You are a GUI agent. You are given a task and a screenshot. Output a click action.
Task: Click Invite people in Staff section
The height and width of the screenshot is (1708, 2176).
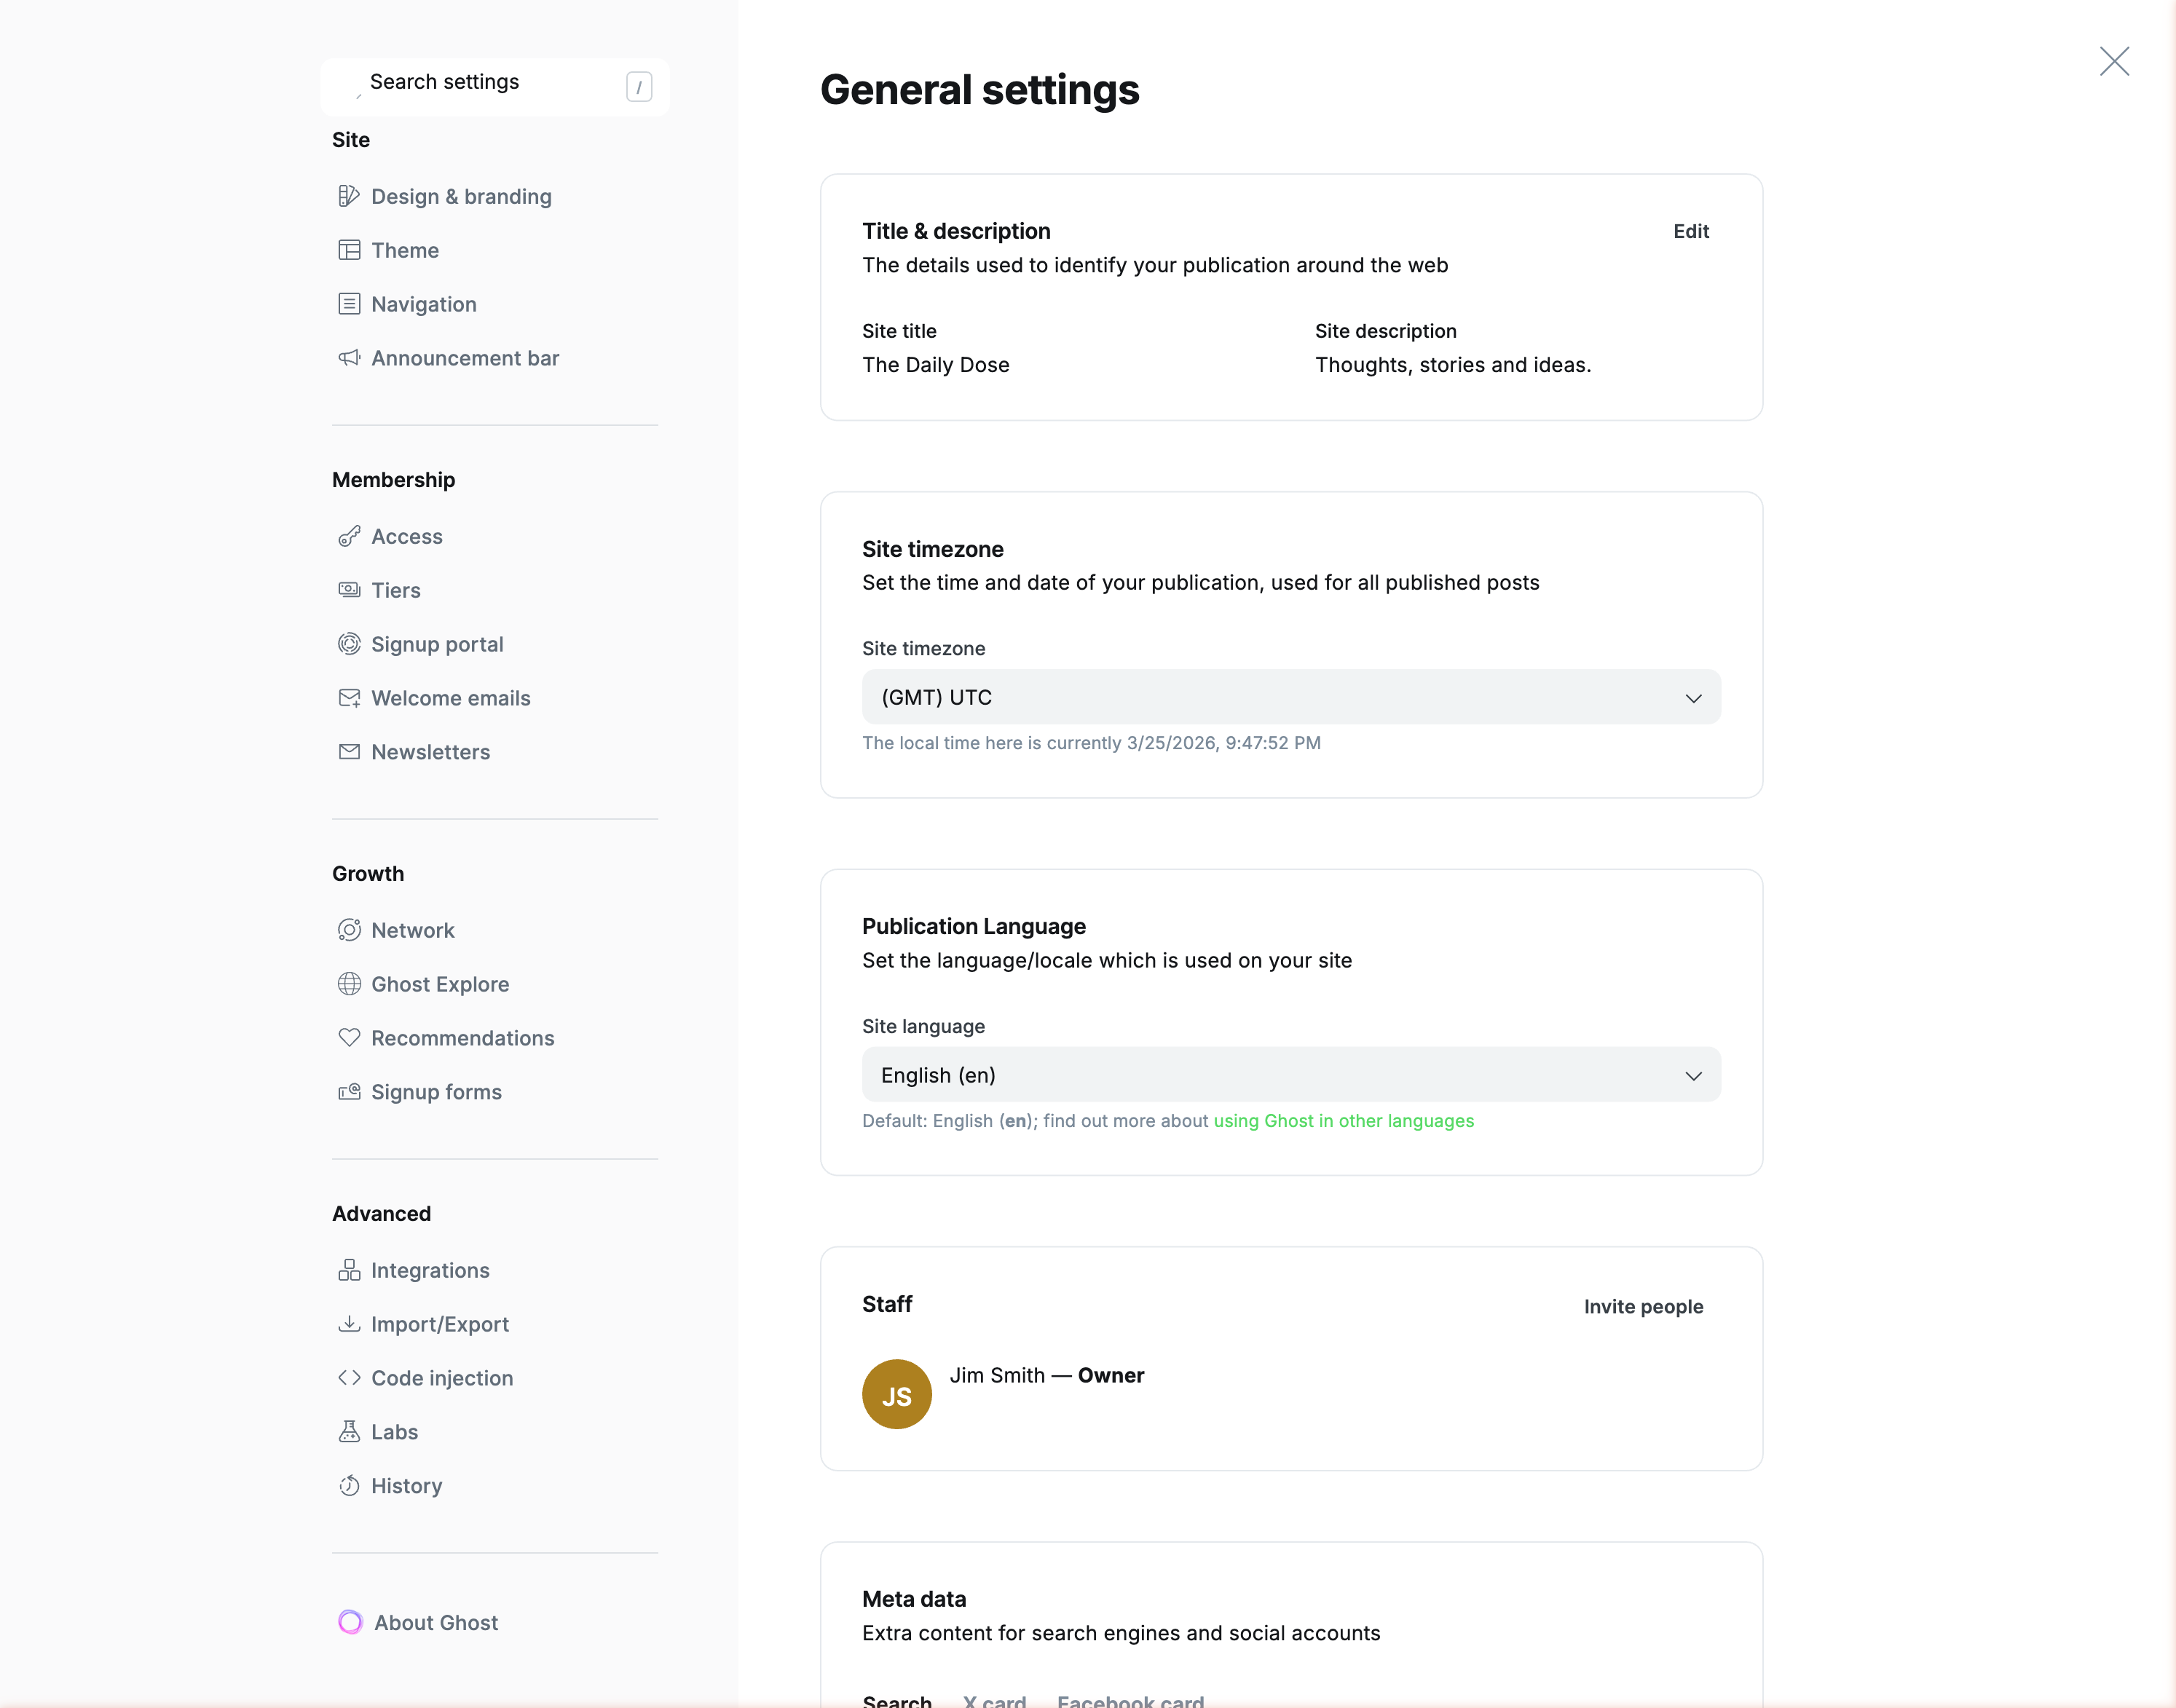tap(1642, 1307)
